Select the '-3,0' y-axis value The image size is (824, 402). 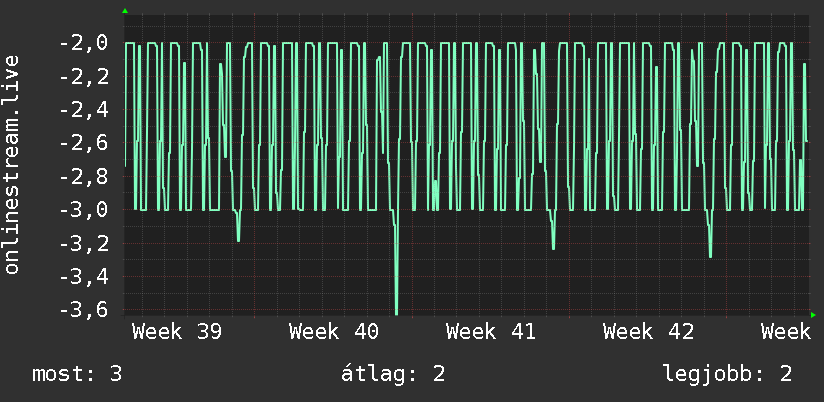tap(84, 210)
